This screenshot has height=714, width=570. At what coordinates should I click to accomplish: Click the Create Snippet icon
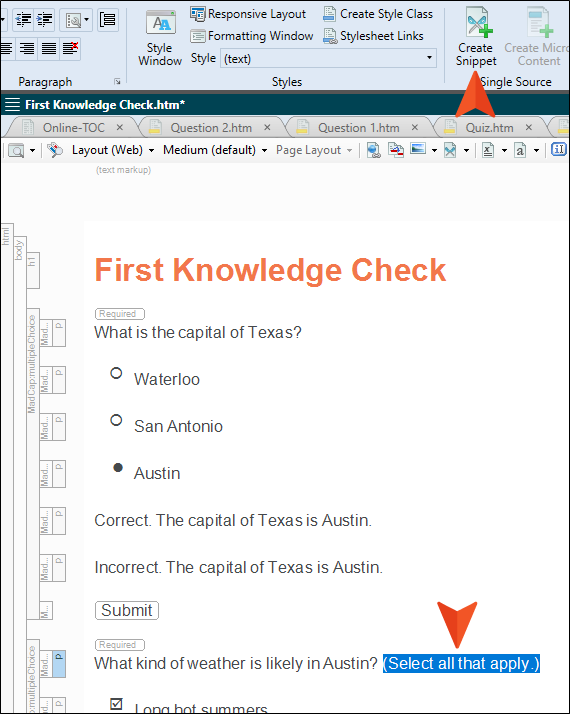476,24
